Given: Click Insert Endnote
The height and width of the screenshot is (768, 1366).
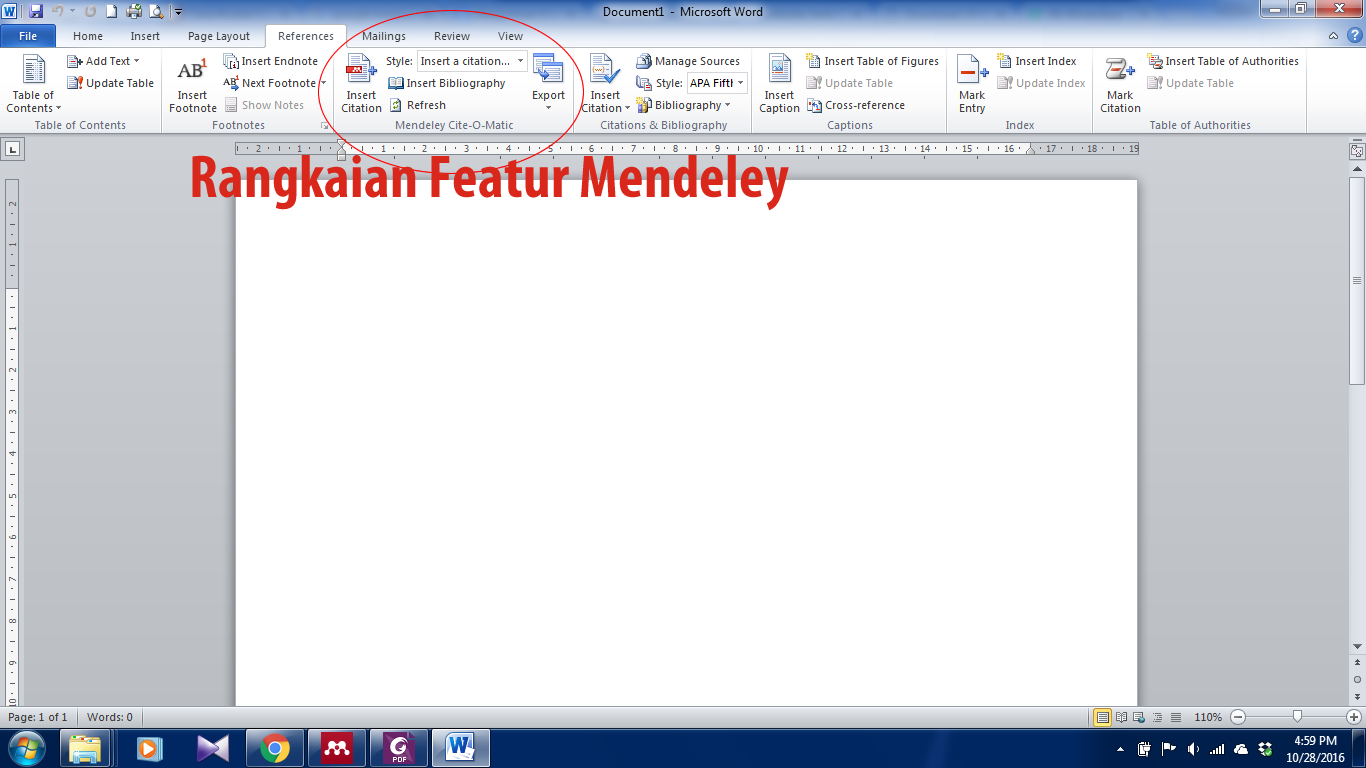Looking at the screenshot, I should [270, 61].
